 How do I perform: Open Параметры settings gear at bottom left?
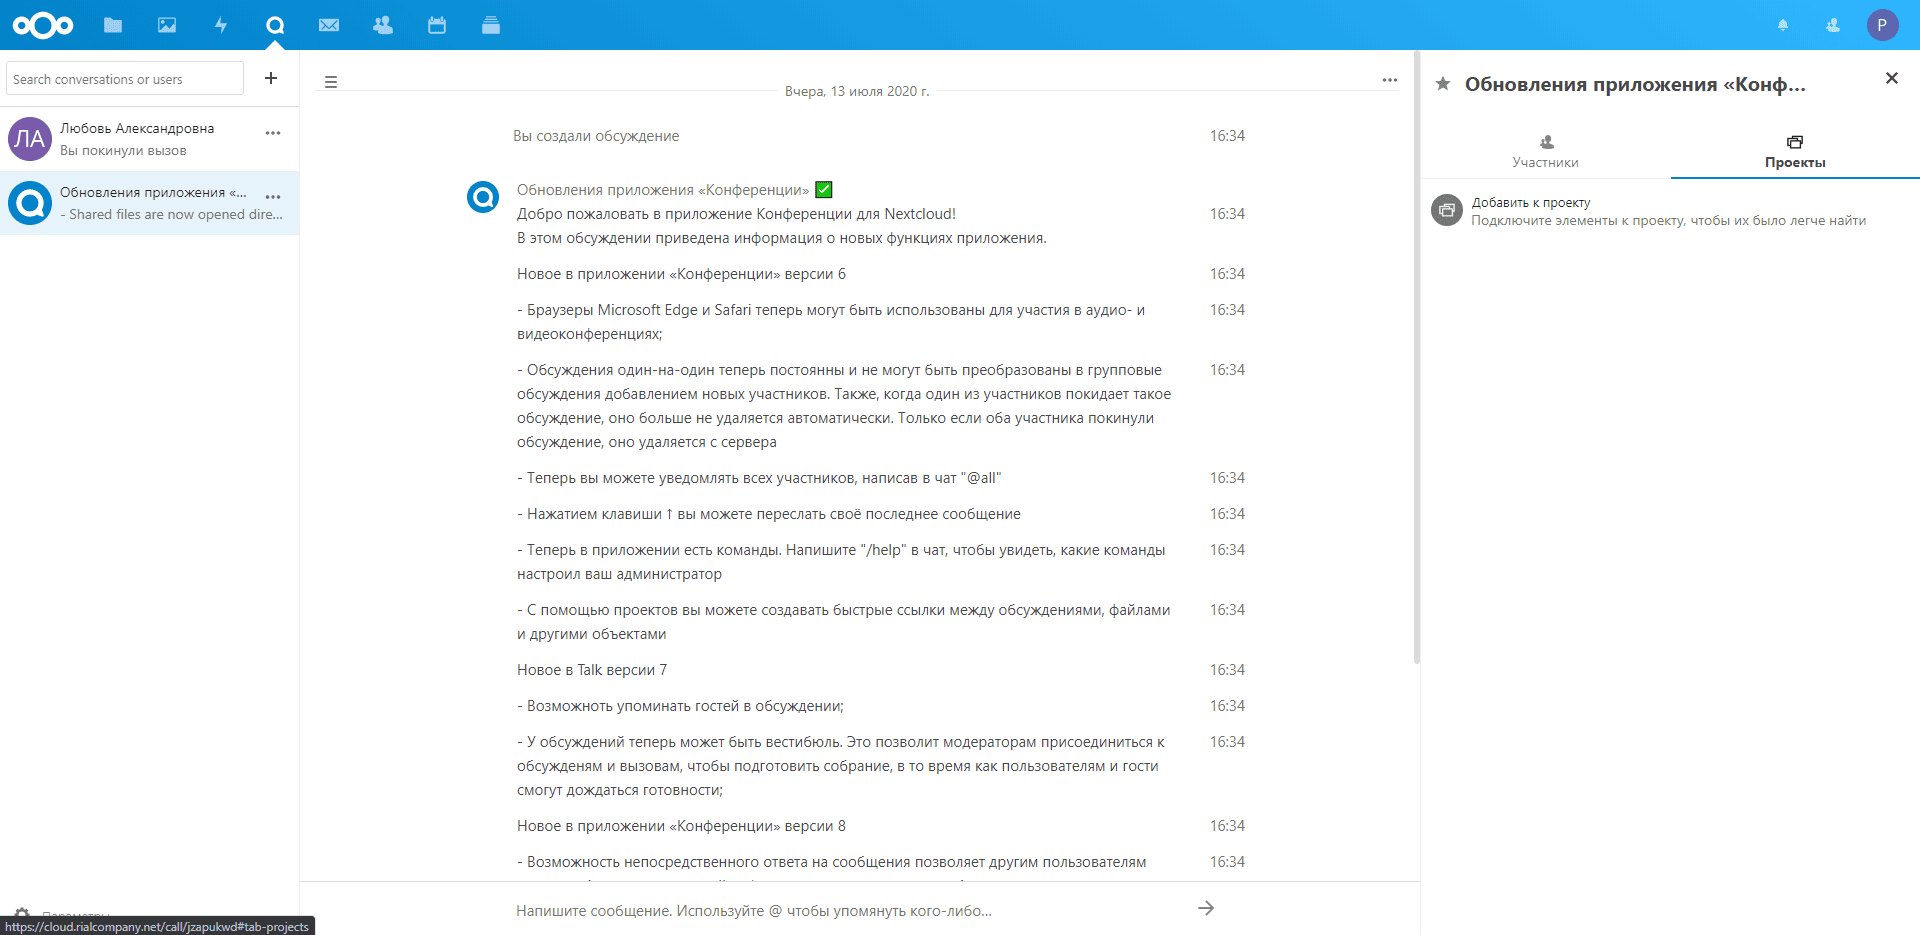[x=22, y=914]
